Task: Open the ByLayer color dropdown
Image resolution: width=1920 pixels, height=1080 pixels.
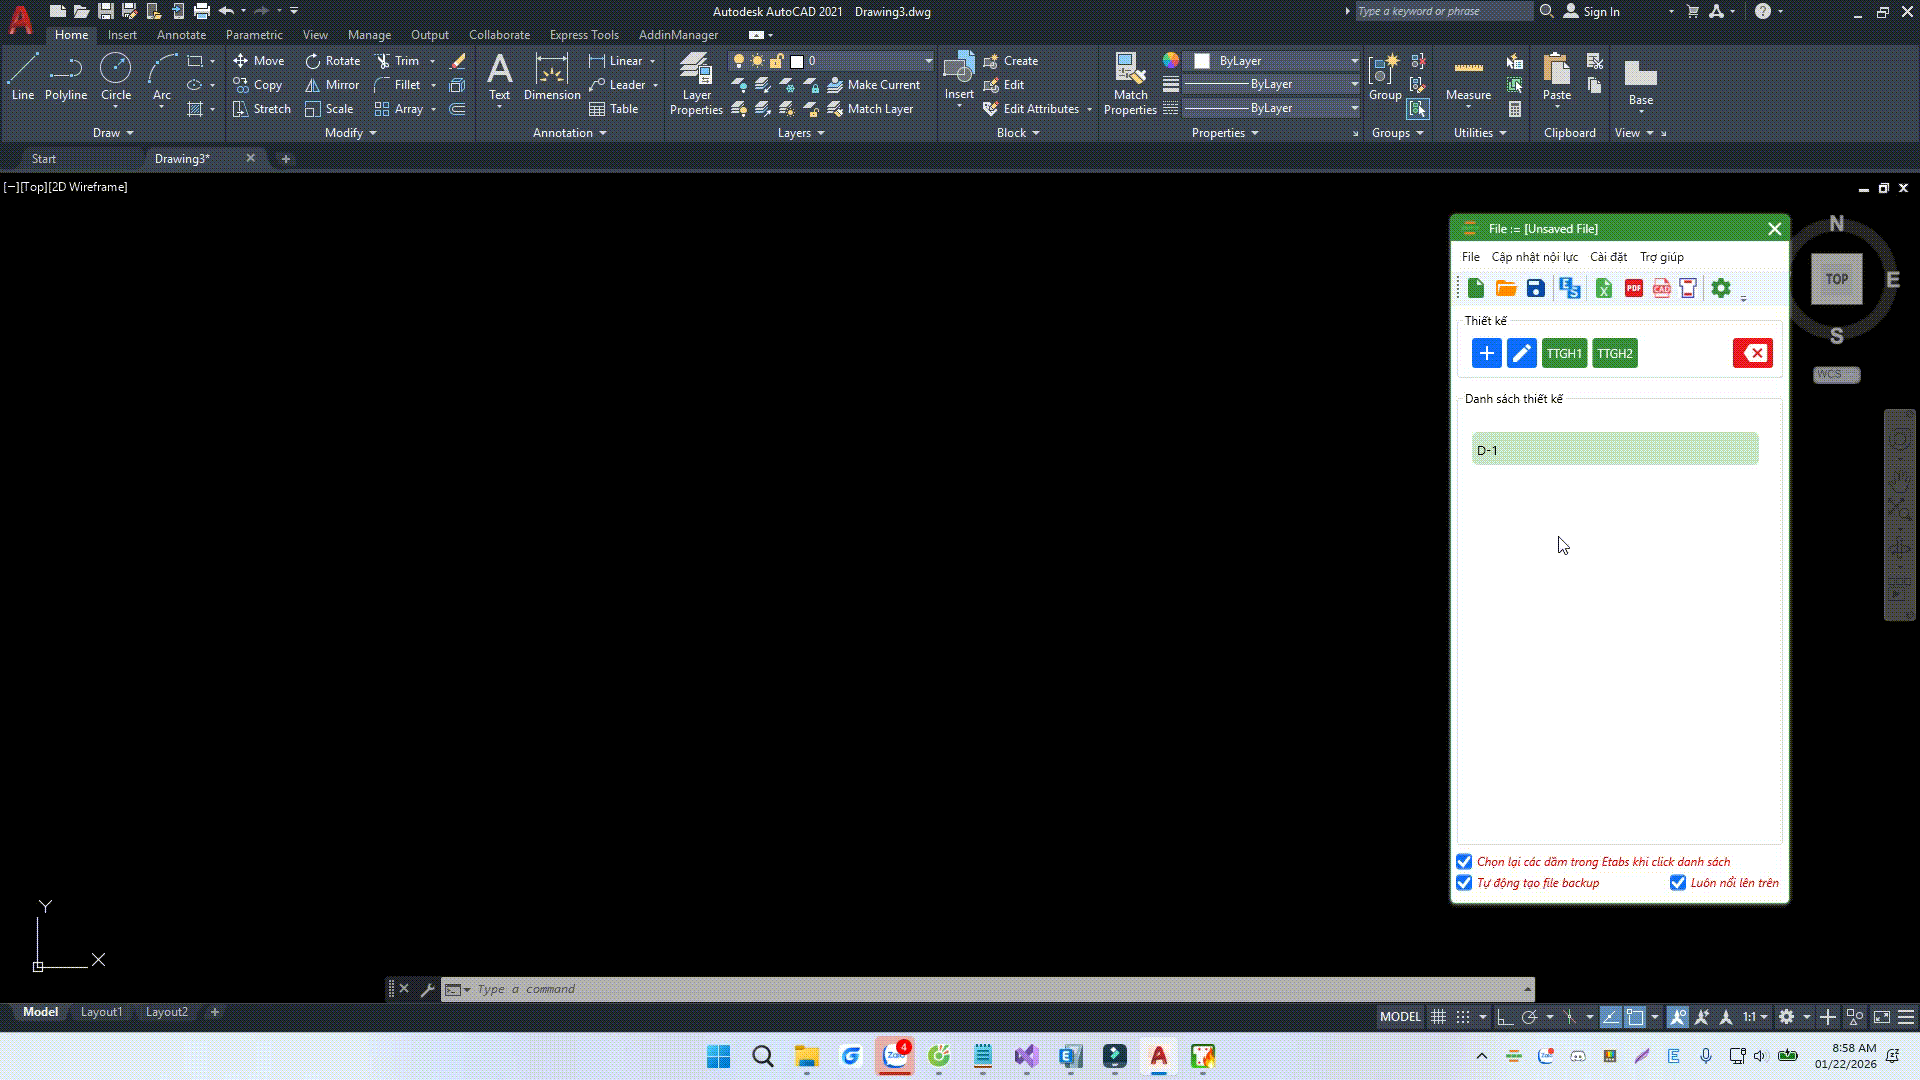Action: [x=1354, y=61]
